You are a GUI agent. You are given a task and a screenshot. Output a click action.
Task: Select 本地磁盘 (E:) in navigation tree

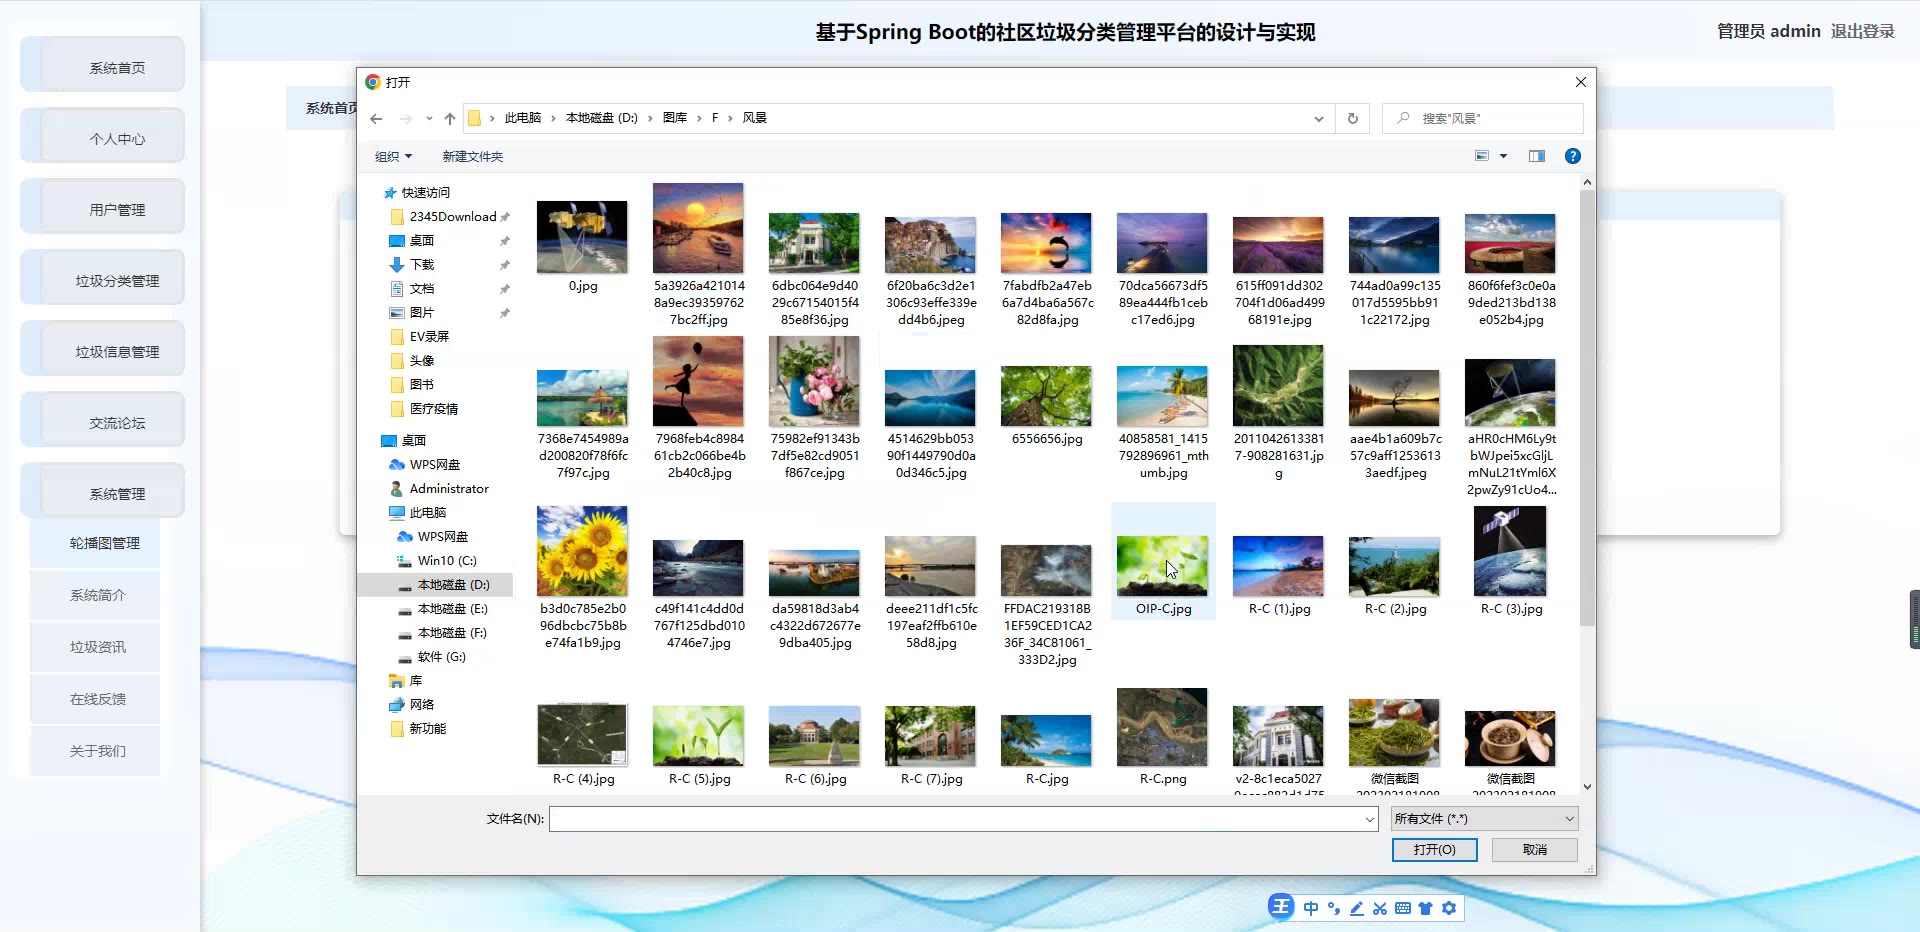pos(452,609)
